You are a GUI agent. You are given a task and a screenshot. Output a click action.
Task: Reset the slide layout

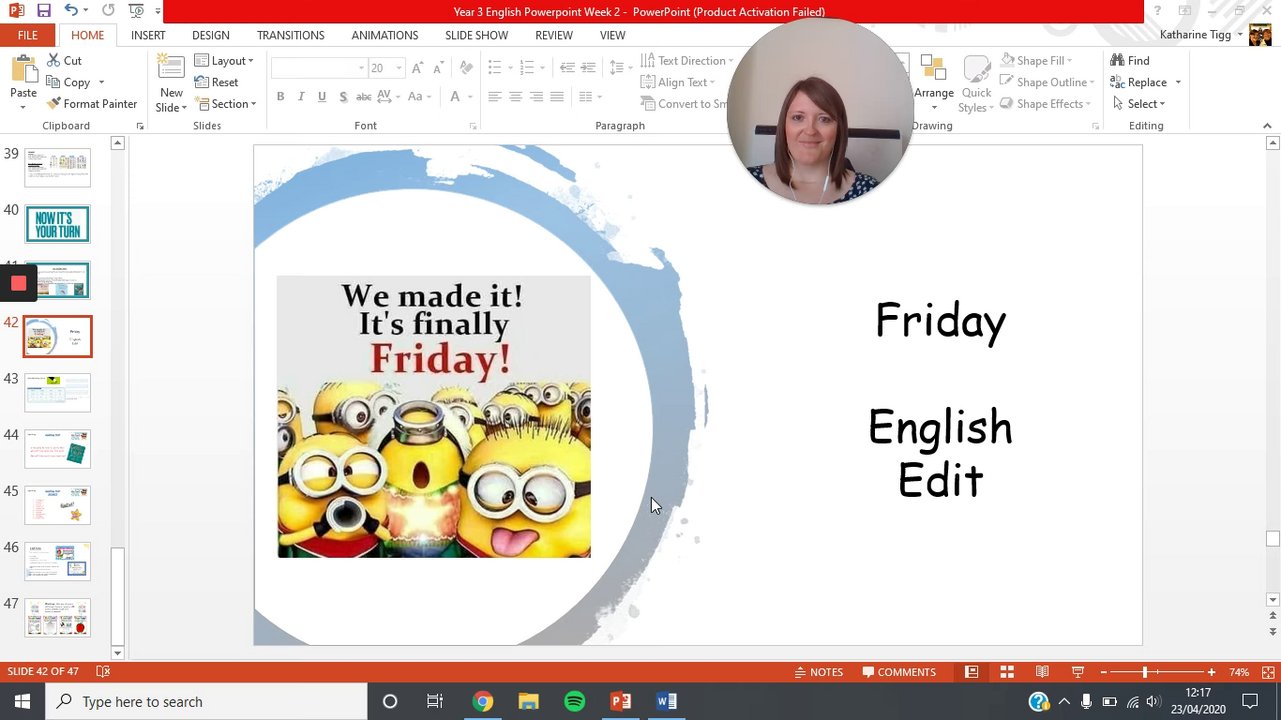(217, 83)
